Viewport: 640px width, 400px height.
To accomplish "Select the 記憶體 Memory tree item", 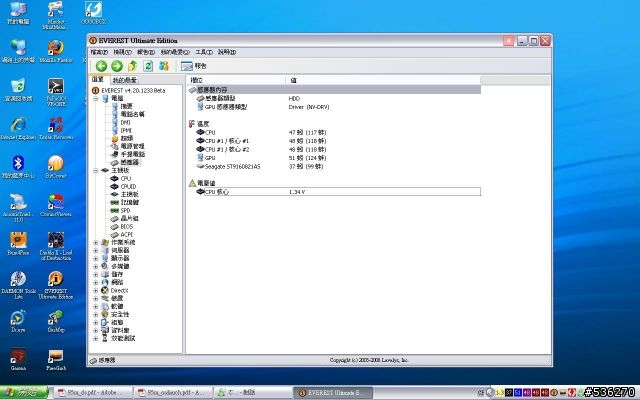I will (x=130, y=202).
